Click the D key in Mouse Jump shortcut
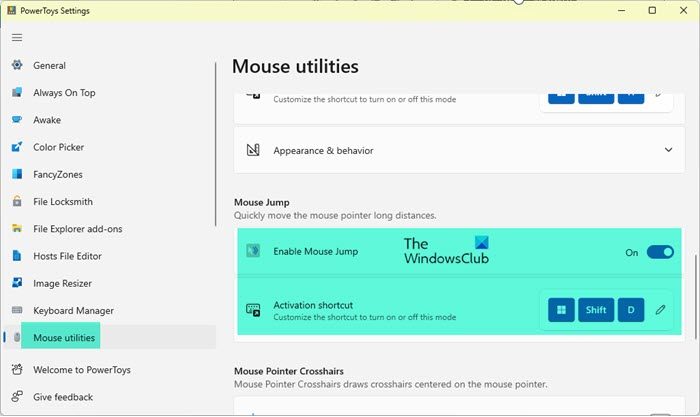The image size is (700, 417). 631,310
